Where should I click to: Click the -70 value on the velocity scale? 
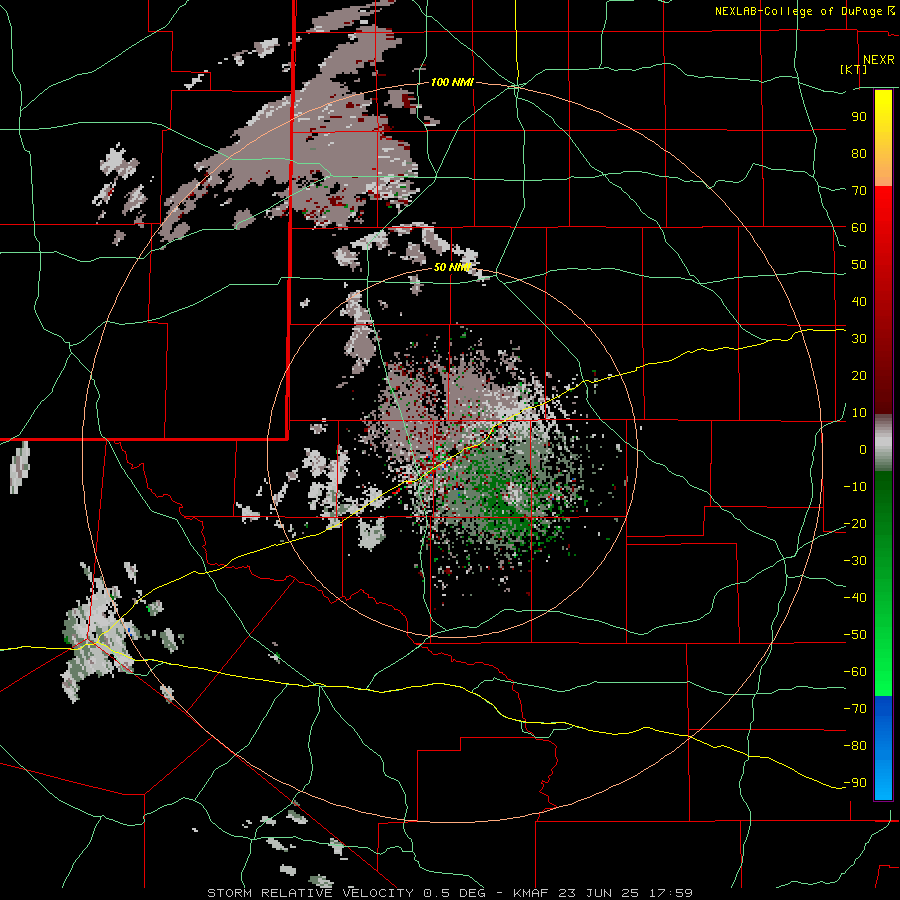[855, 709]
